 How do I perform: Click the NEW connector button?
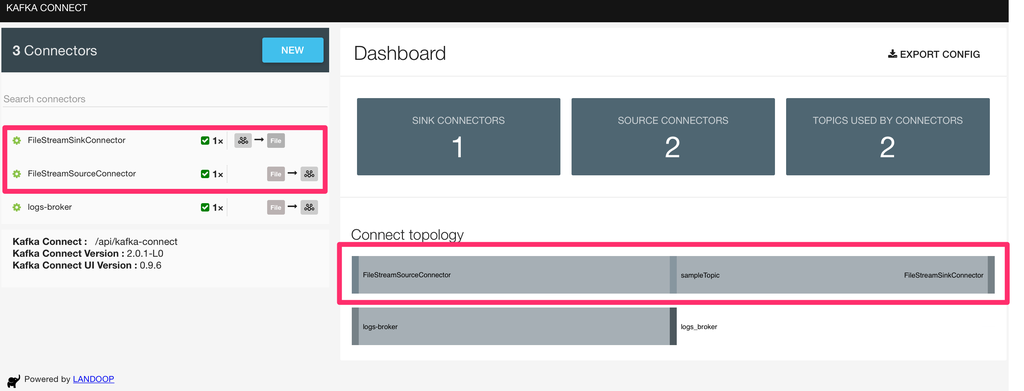click(293, 50)
